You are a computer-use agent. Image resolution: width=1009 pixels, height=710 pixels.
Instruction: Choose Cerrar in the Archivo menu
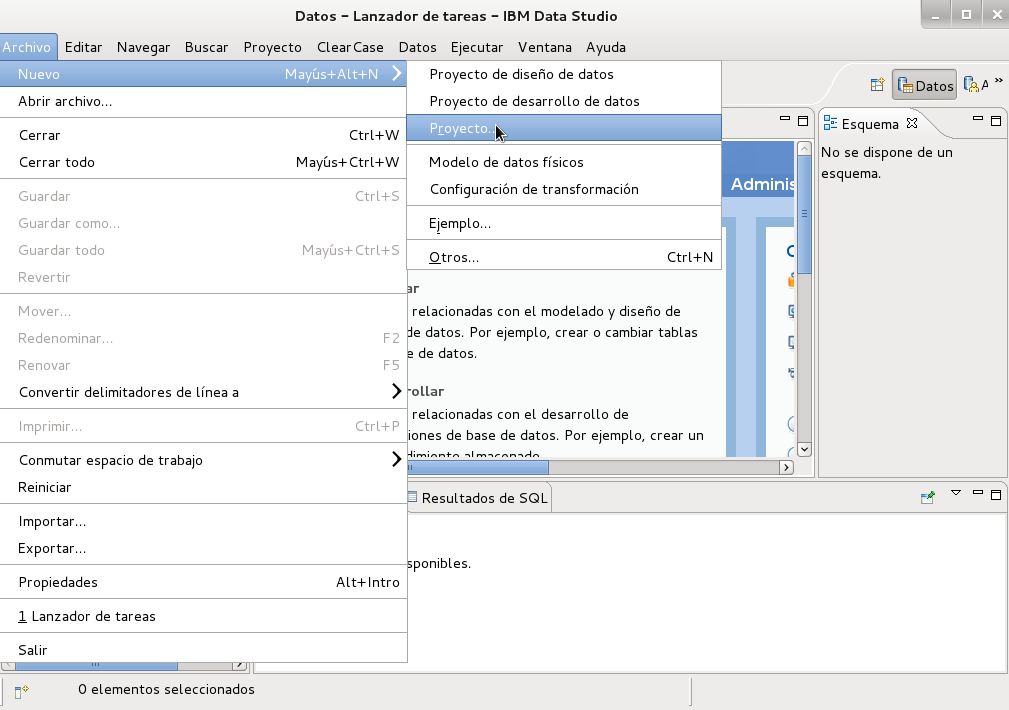click(203, 135)
